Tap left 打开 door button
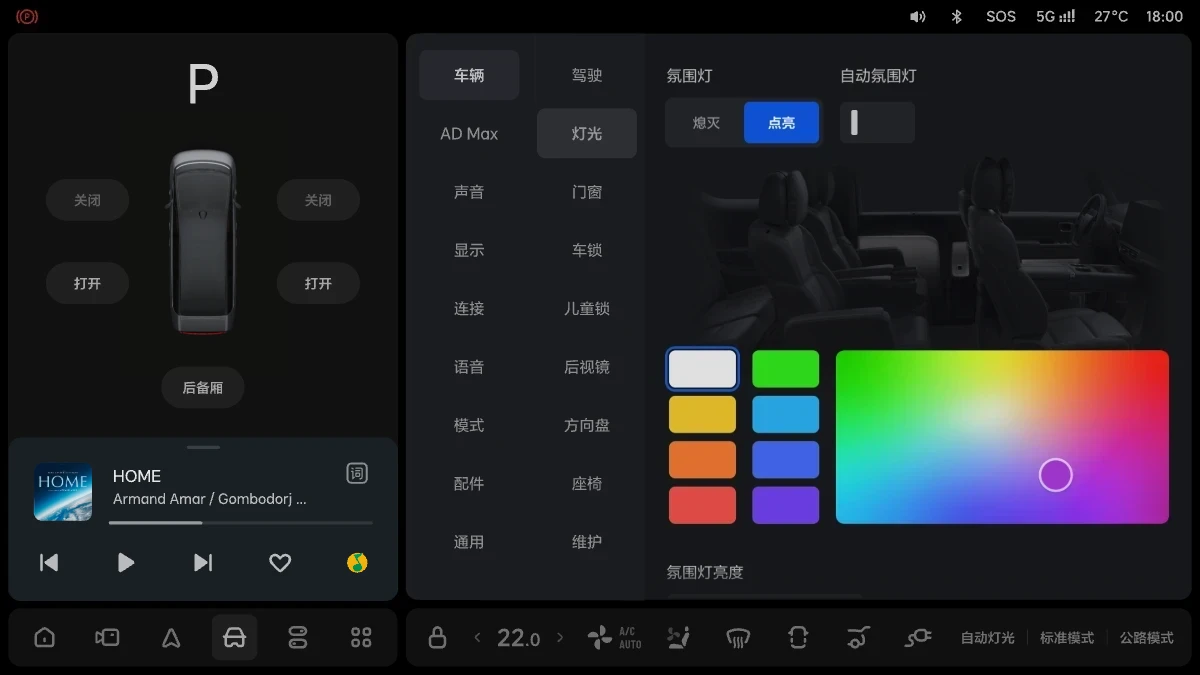This screenshot has width=1200, height=675. 87,284
